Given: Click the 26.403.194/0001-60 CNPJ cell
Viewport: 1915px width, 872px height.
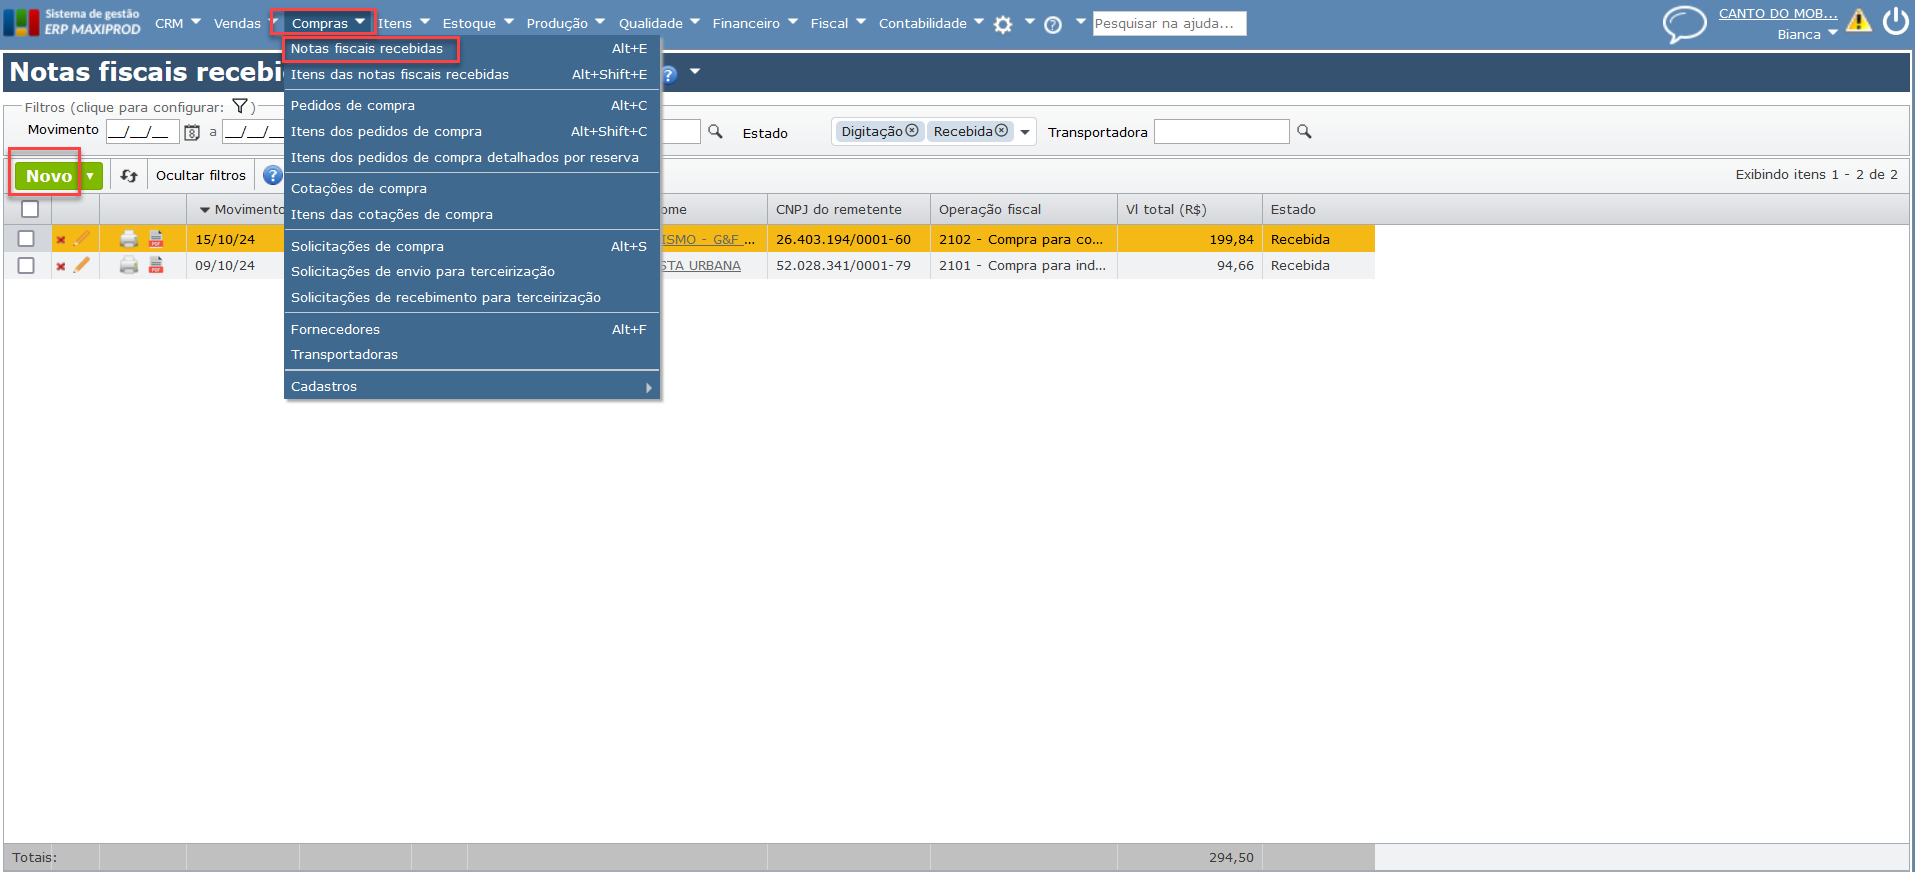Looking at the screenshot, I should 848,240.
